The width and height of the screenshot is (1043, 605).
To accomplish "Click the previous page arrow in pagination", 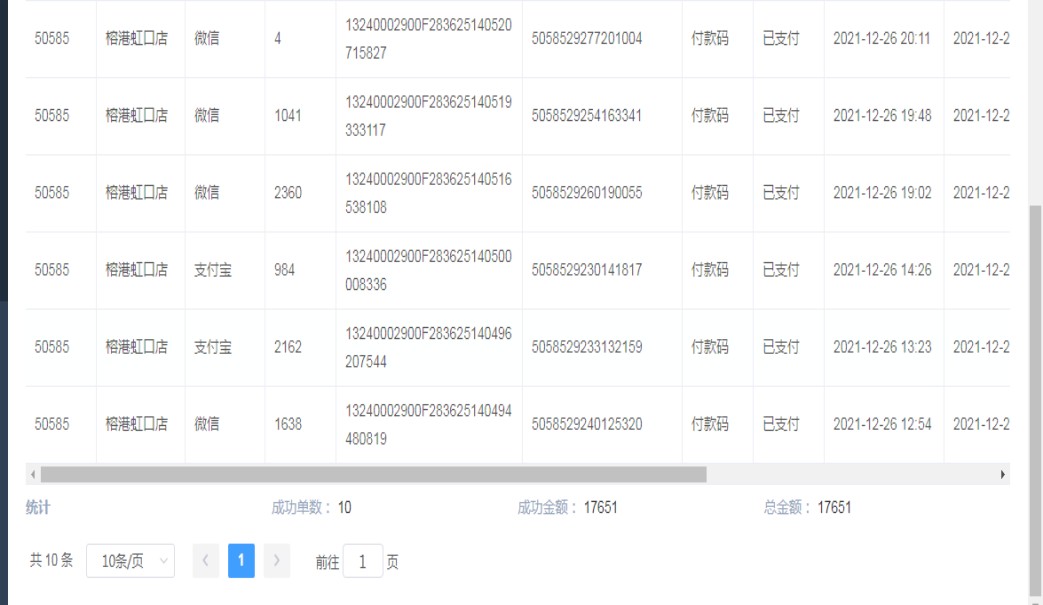I will pos(205,561).
